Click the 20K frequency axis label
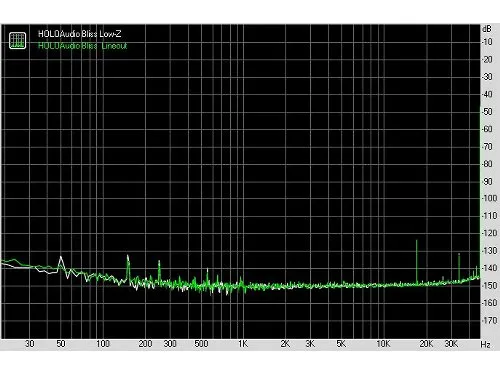This screenshot has height=375, width=500. click(426, 344)
